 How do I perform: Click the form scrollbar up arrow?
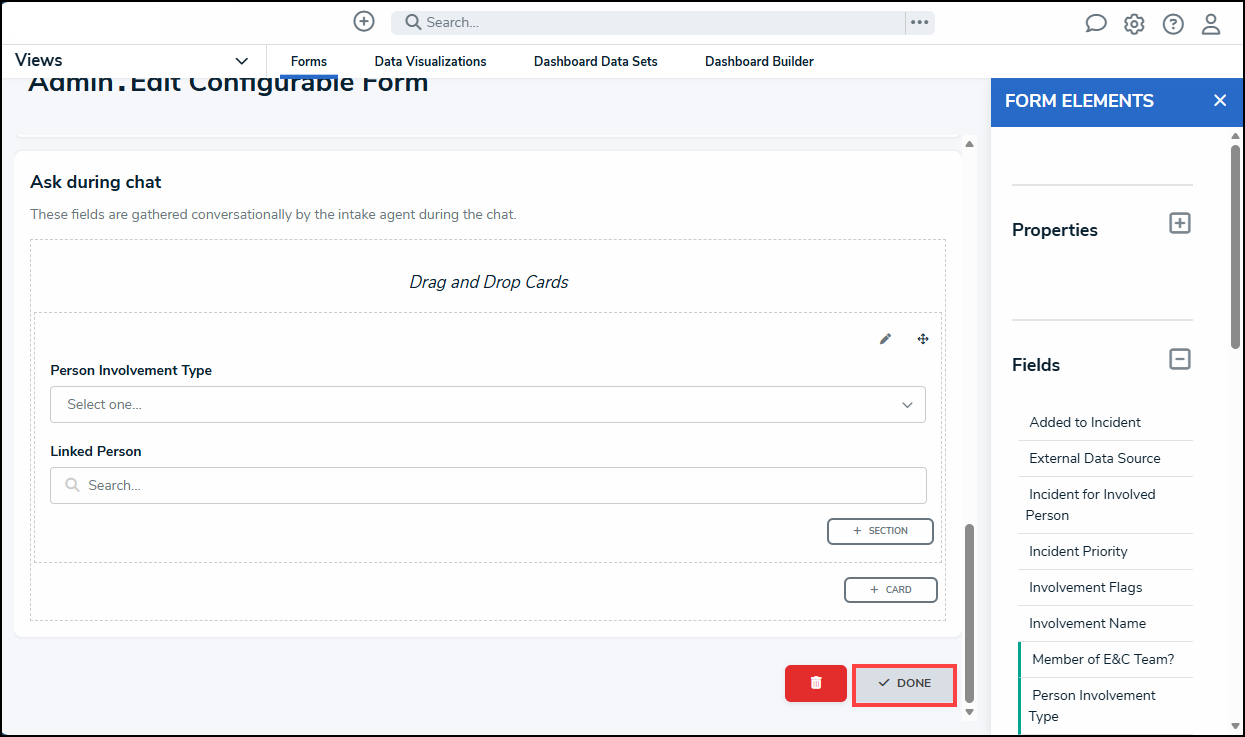pyautogui.click(x=969, y=144)
